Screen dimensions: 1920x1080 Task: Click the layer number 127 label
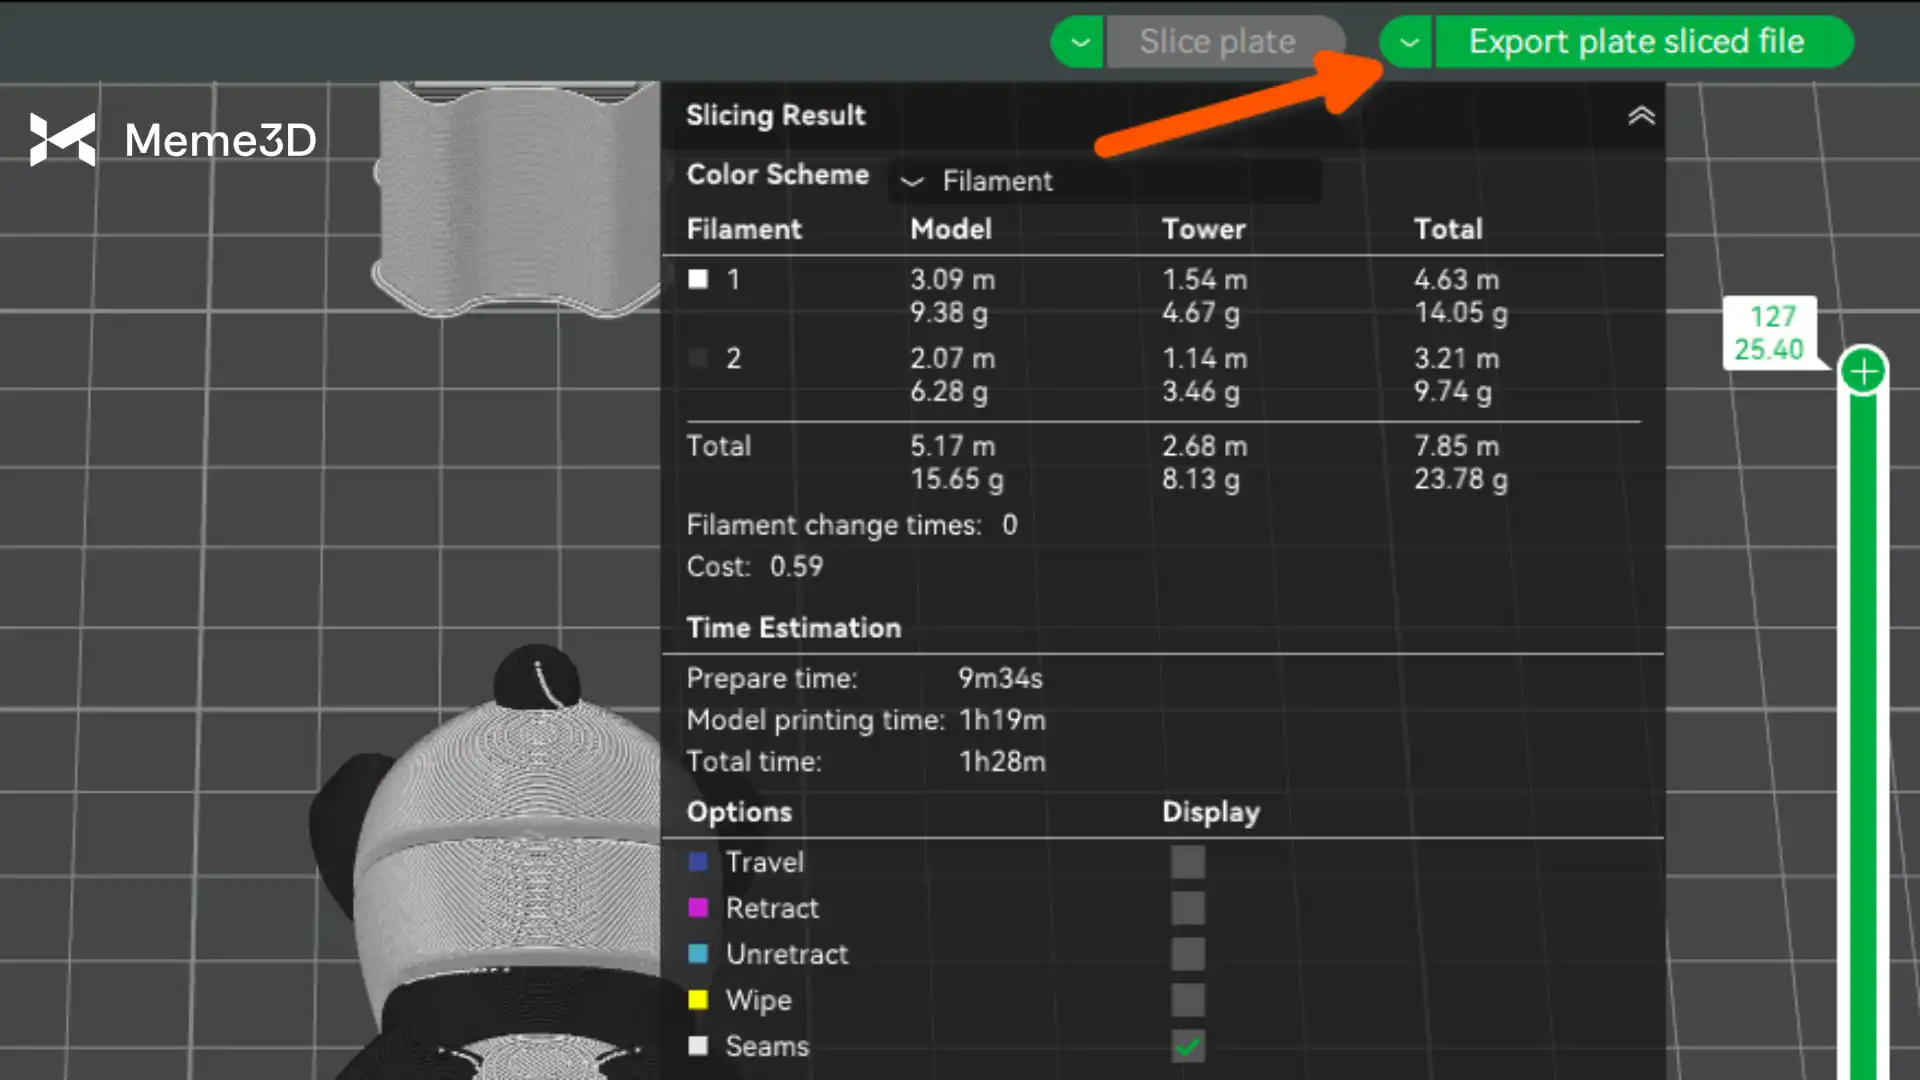coord(1772,316)
